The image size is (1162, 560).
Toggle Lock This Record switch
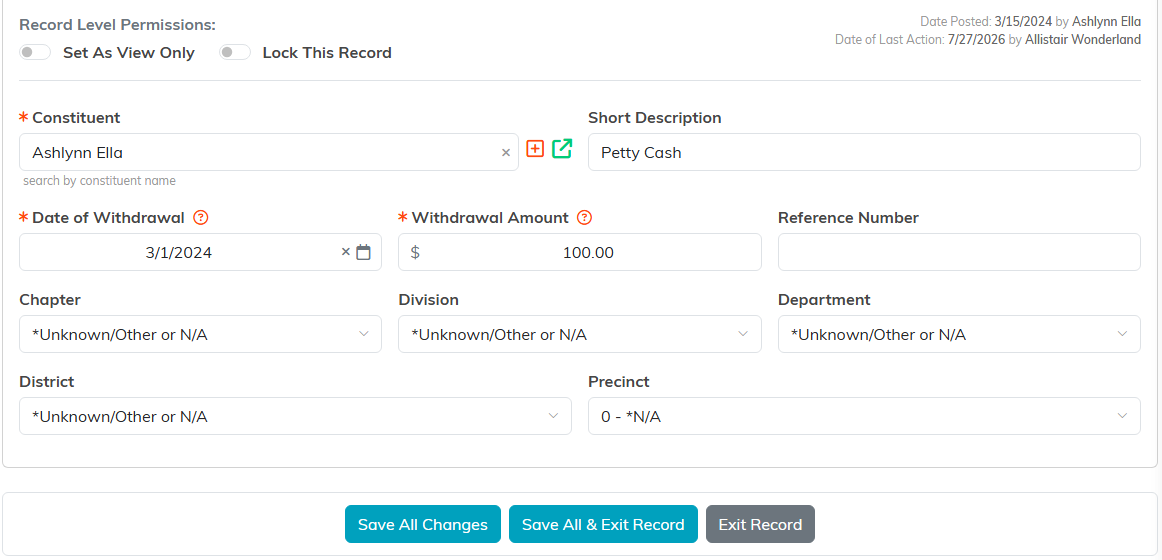point(235,53)
